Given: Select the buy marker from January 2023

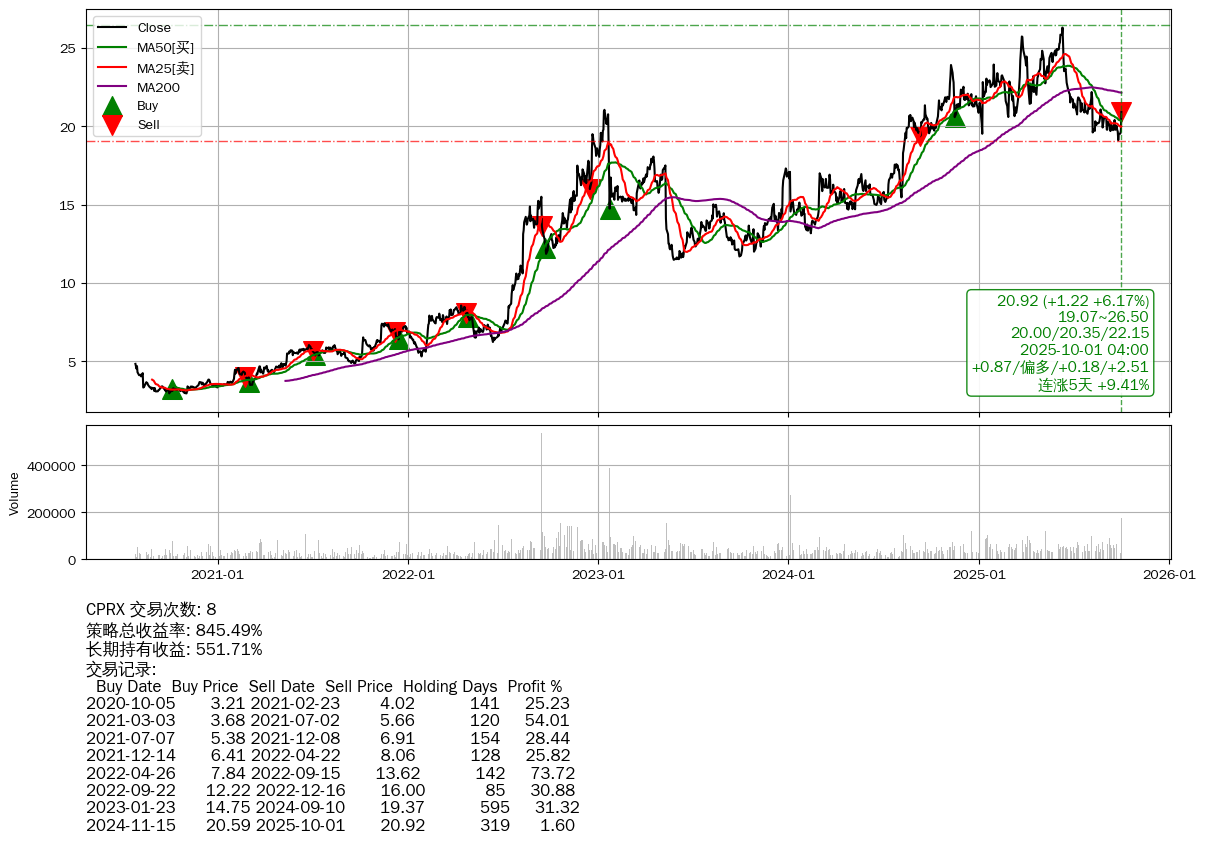Looking at the screenshot, I should [x=610, y=209].
